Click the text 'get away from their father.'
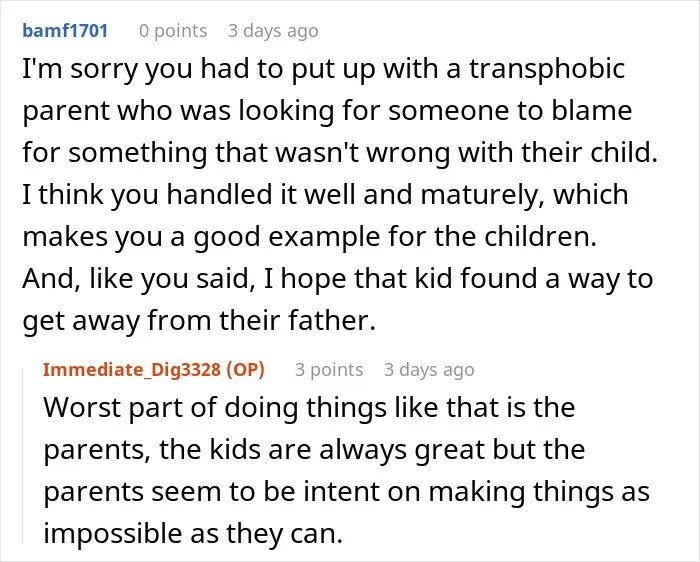Screen dimensions: 700x562 (199, 321)
